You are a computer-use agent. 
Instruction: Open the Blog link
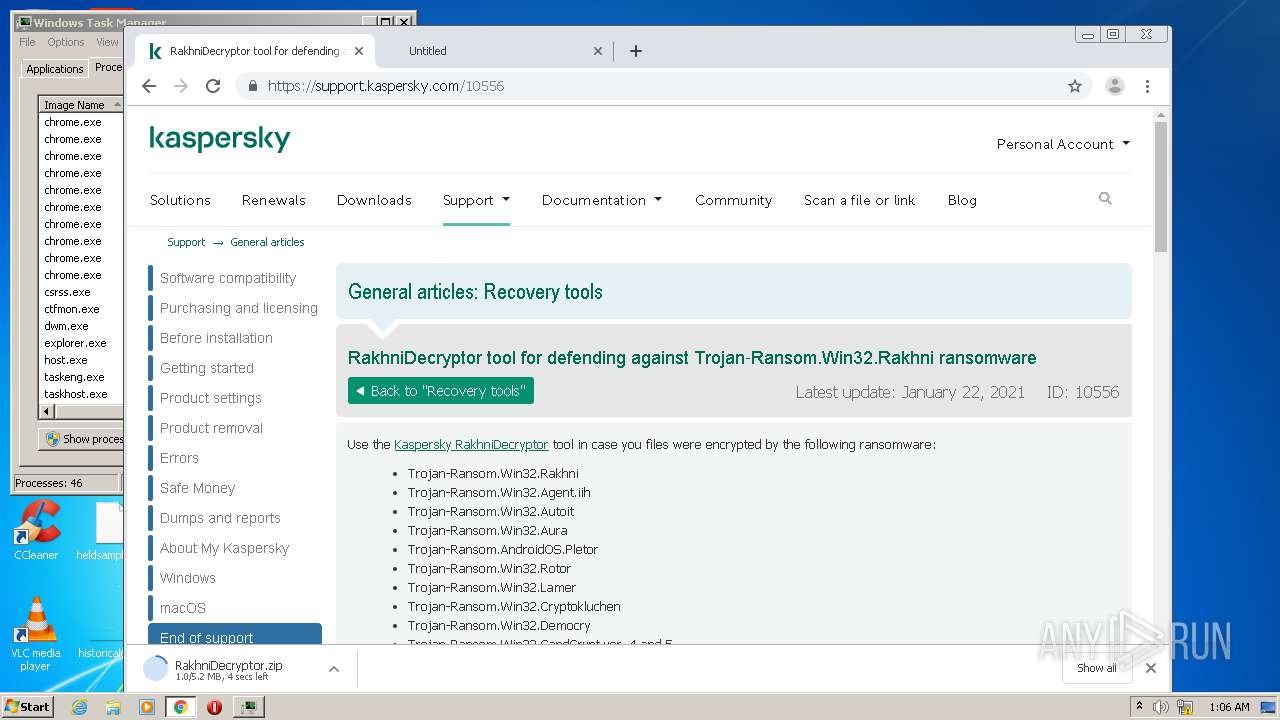coord(962,200)
